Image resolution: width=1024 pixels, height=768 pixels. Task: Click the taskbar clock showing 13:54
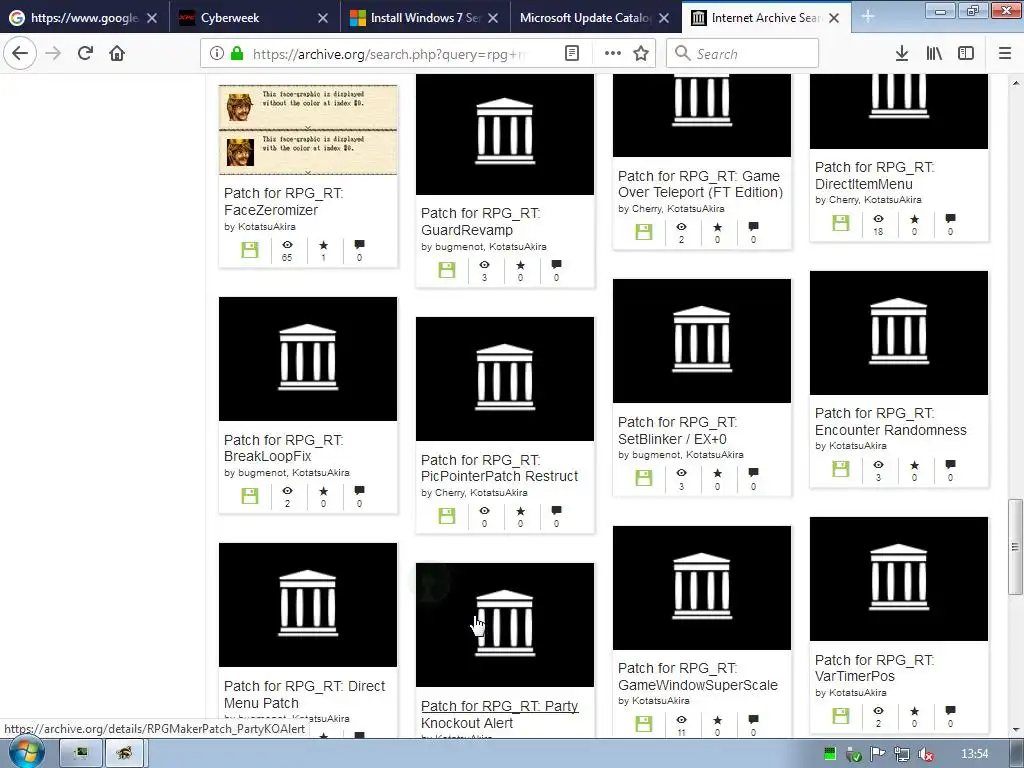[x=974, y=754]
